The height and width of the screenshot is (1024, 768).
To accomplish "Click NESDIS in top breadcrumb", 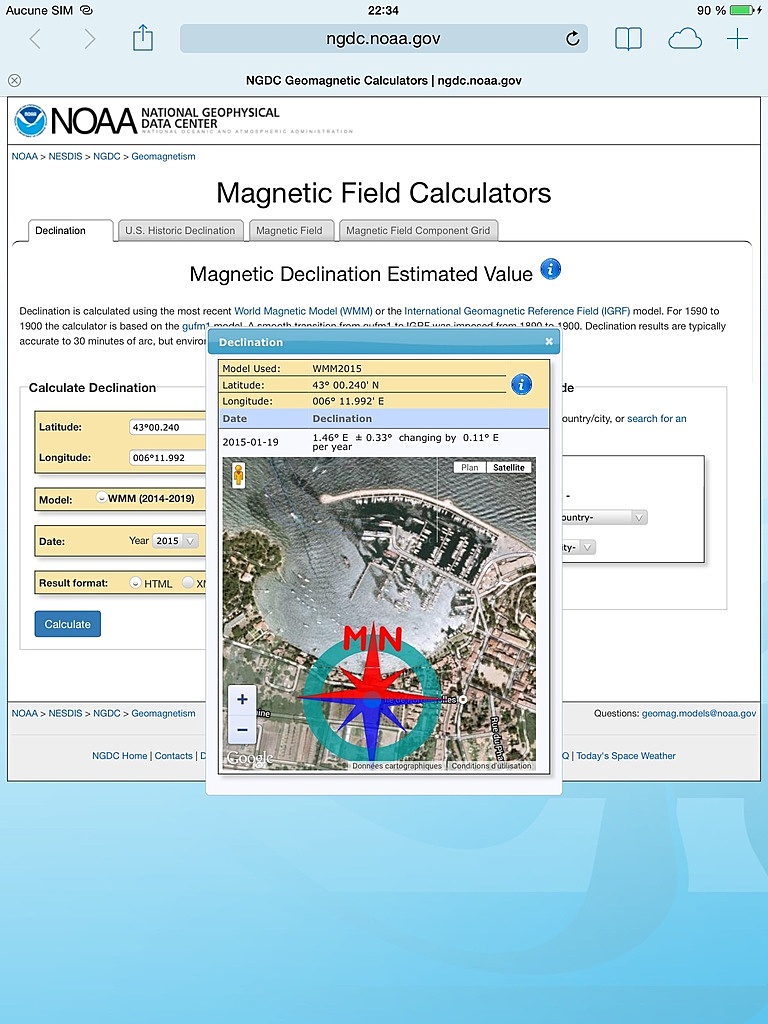I will click(x=65, y=156).
